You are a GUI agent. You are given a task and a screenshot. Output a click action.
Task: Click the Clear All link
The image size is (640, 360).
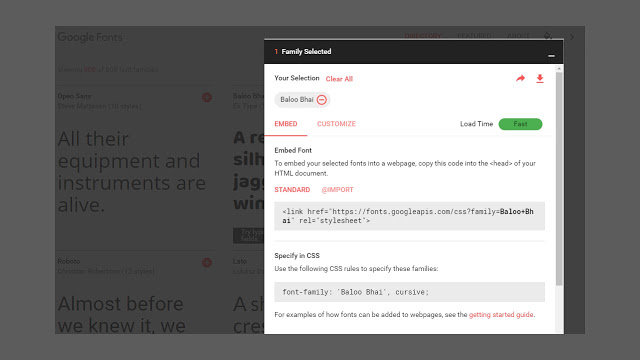[x=339, y=79]
